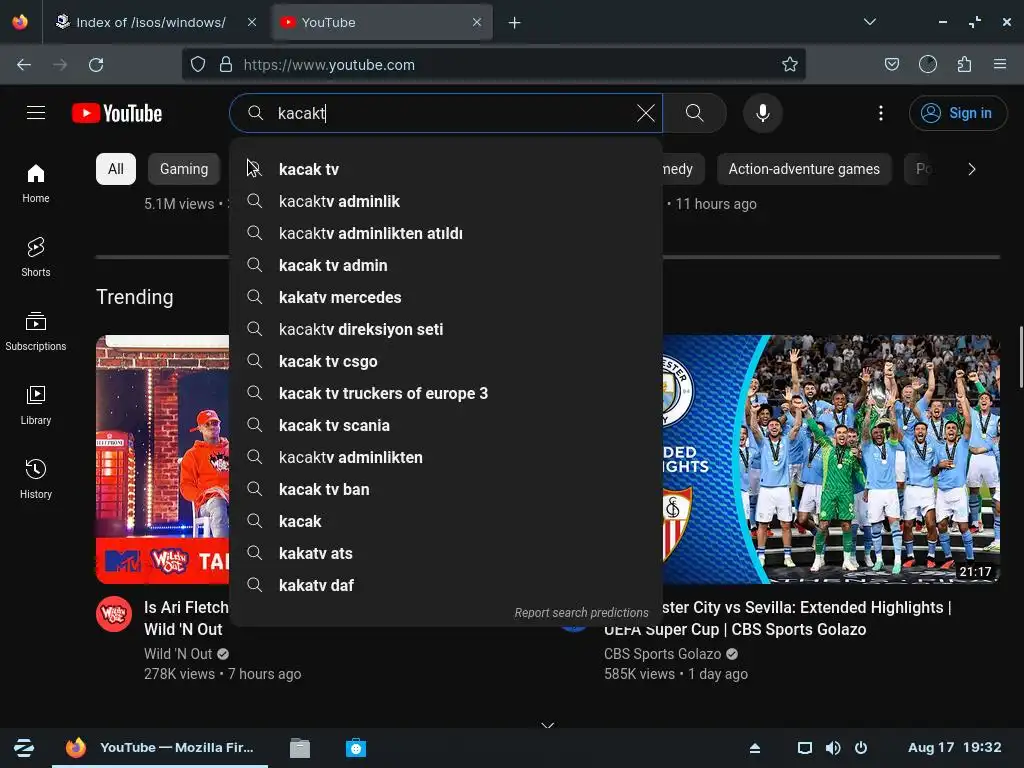The height and width of the screenshot is (768, 1024).
Task: Show more filter chips with right arrow
Action: coord(972,169)
